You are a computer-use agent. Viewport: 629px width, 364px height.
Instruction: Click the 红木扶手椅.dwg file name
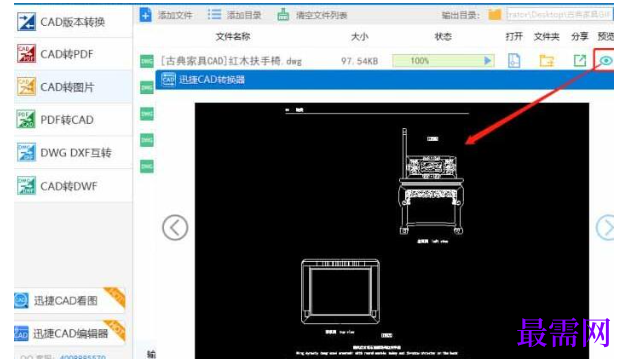coord(231,61)
